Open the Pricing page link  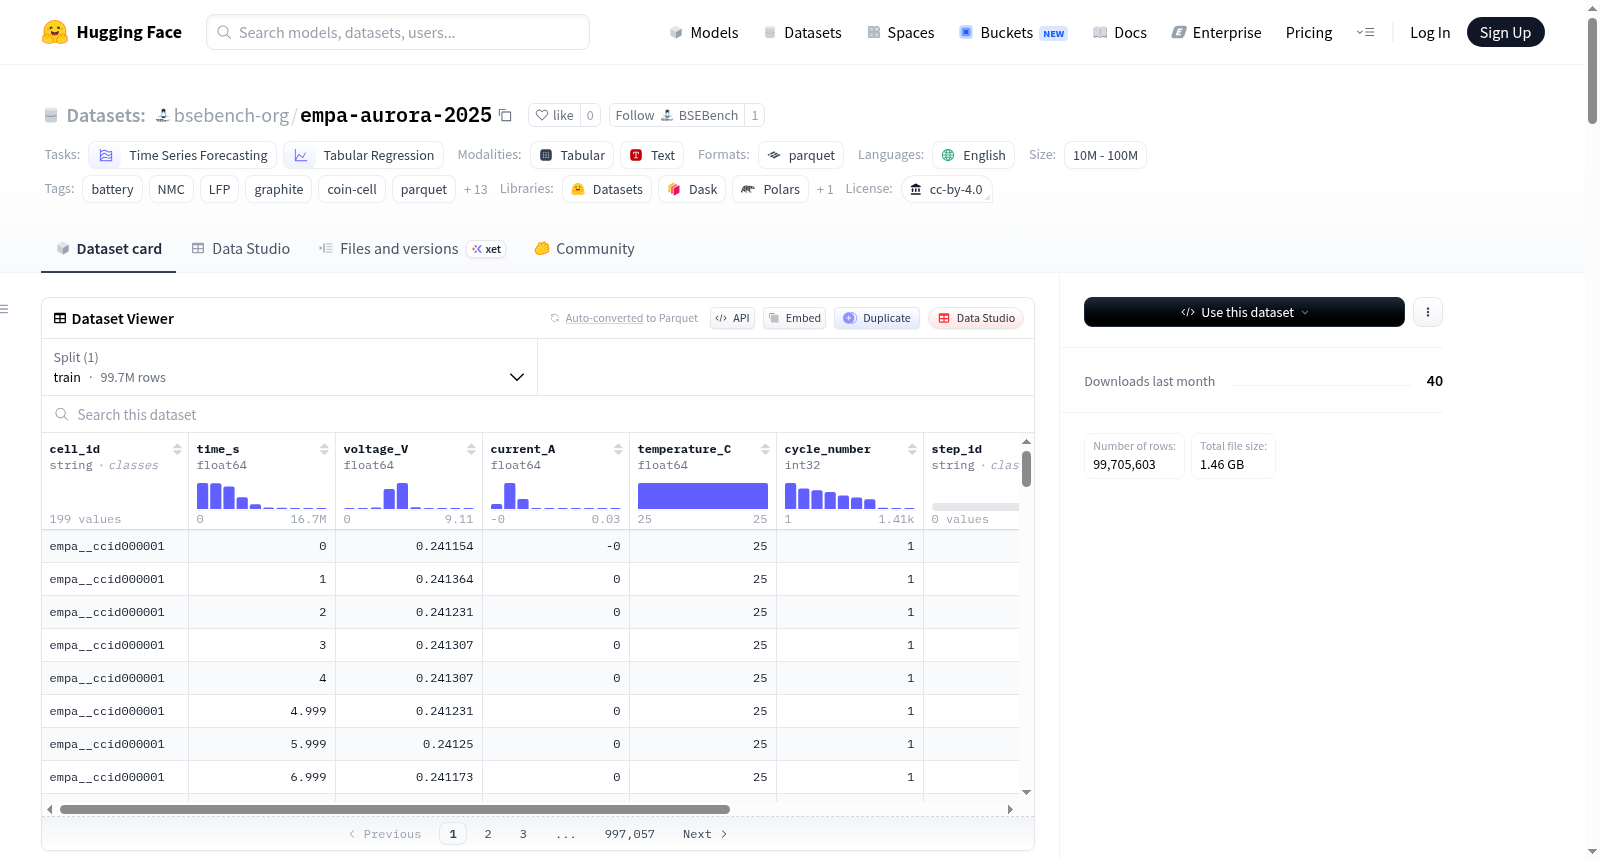pos(1309,32)
